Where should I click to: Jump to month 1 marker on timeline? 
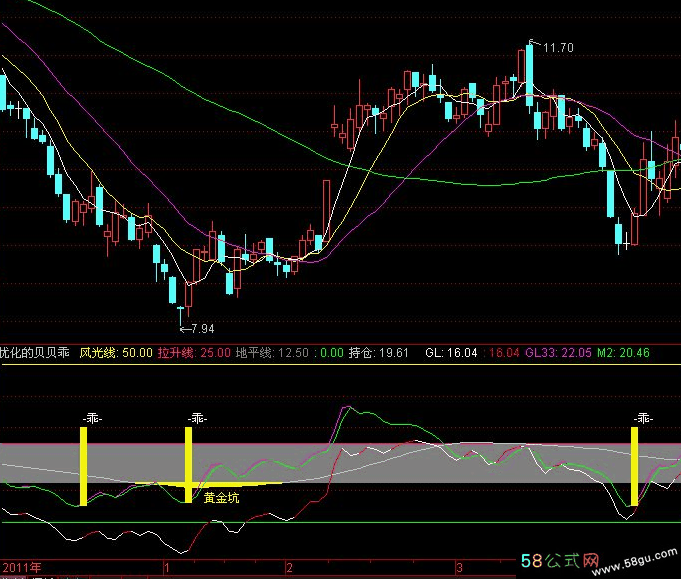click(x=166, y=567)
